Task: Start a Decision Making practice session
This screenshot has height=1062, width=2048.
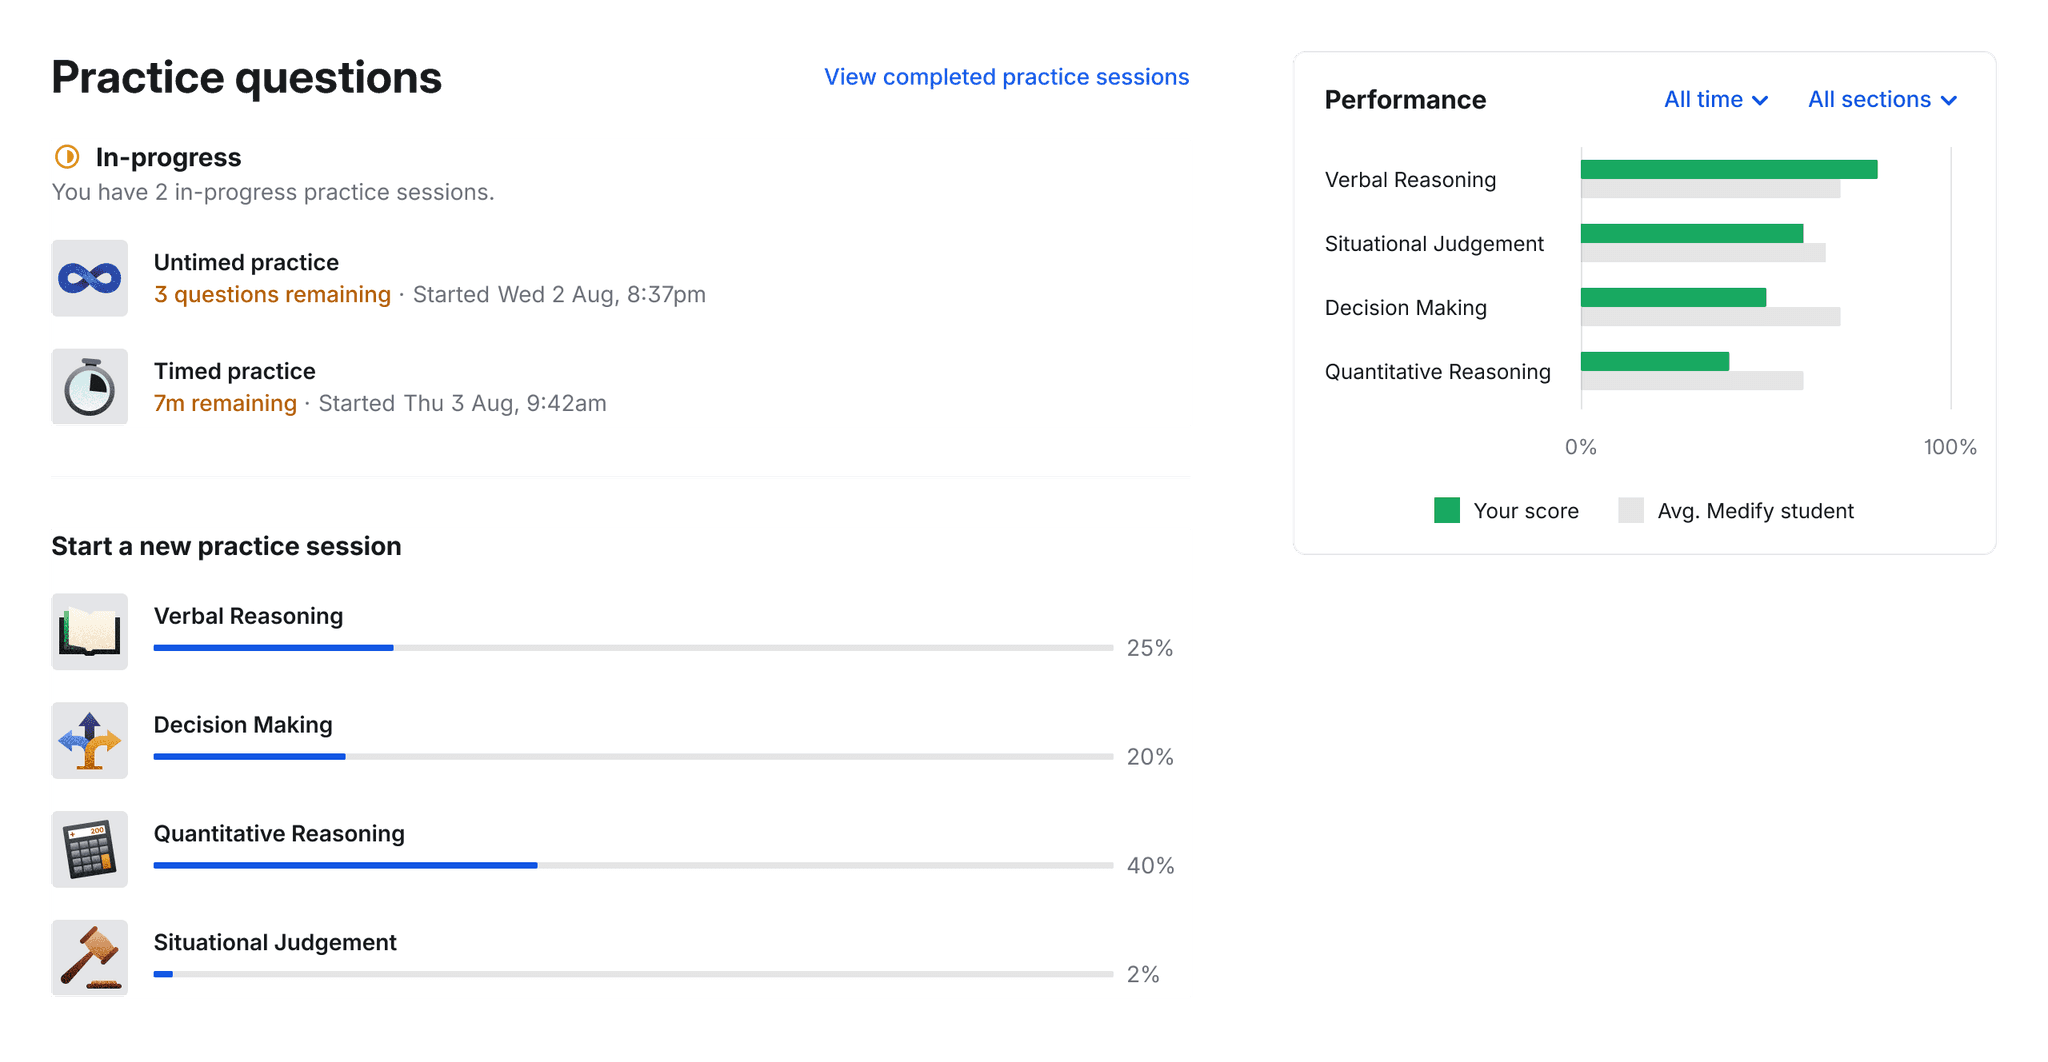Action: (x=243, y=725)
